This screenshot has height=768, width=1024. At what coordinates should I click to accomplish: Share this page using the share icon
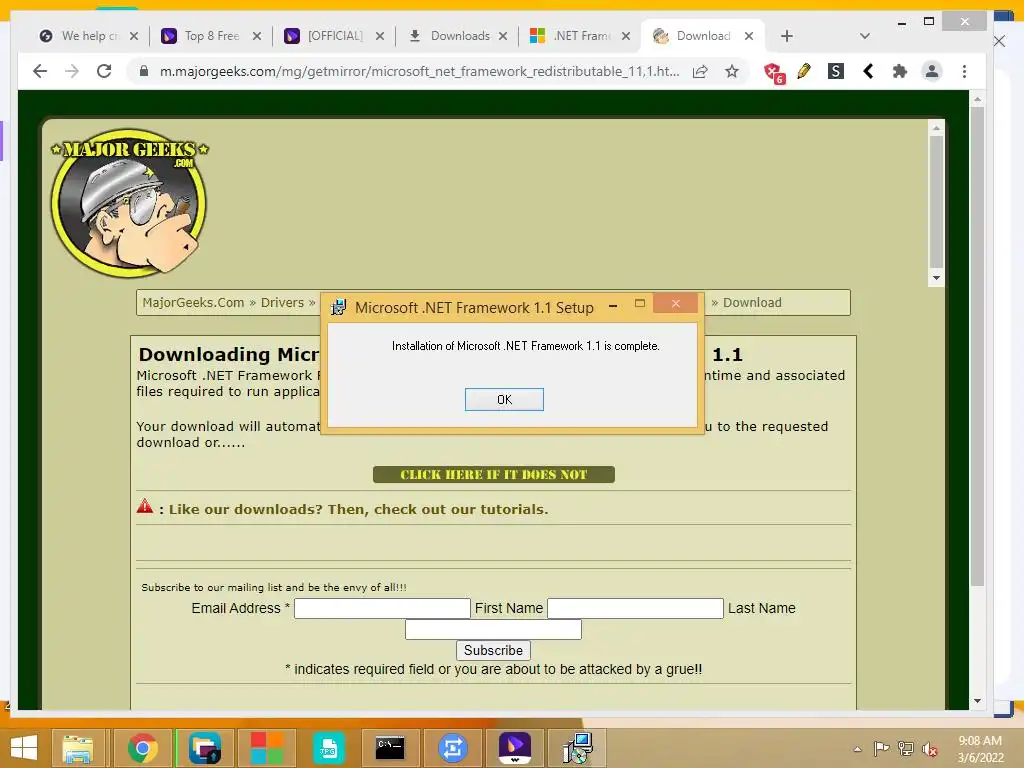click(700, 71)
